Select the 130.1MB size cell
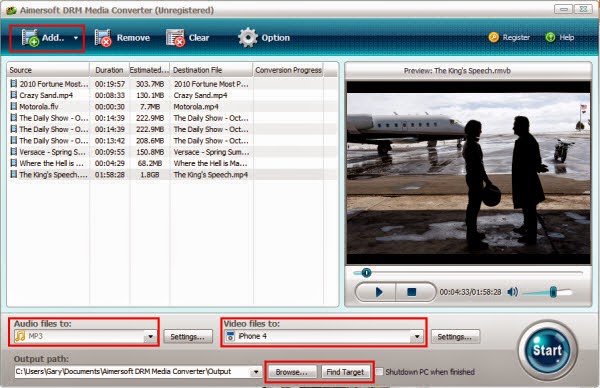Viewport: 600px width, 388px height. click(x=150, y=95)
